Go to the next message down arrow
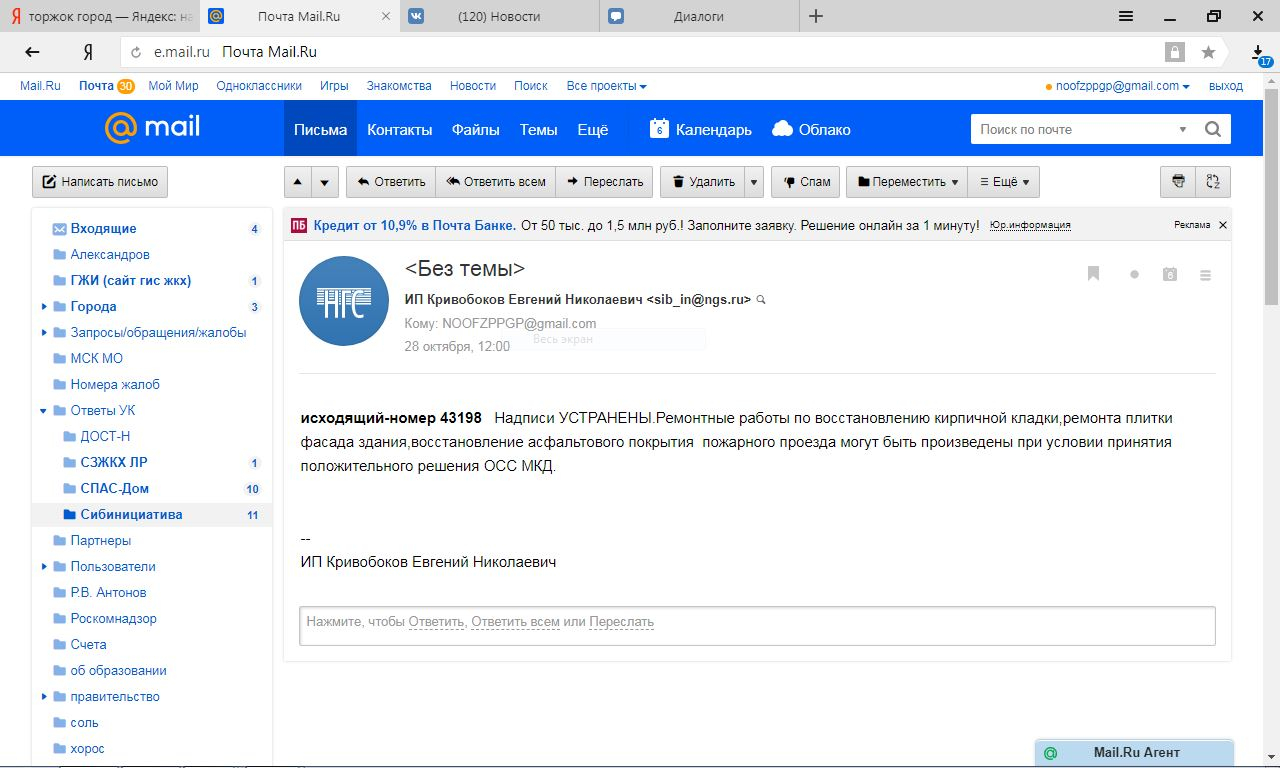This screenshot has height=768, width=1280. click(324, 182)
